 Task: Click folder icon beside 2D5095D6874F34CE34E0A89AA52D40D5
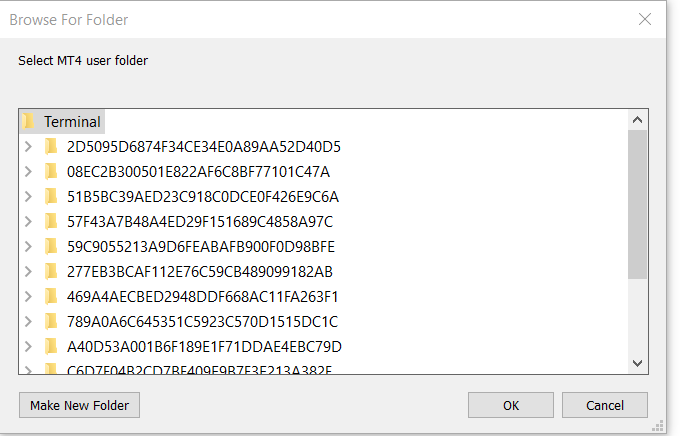(x=51, y=146)
